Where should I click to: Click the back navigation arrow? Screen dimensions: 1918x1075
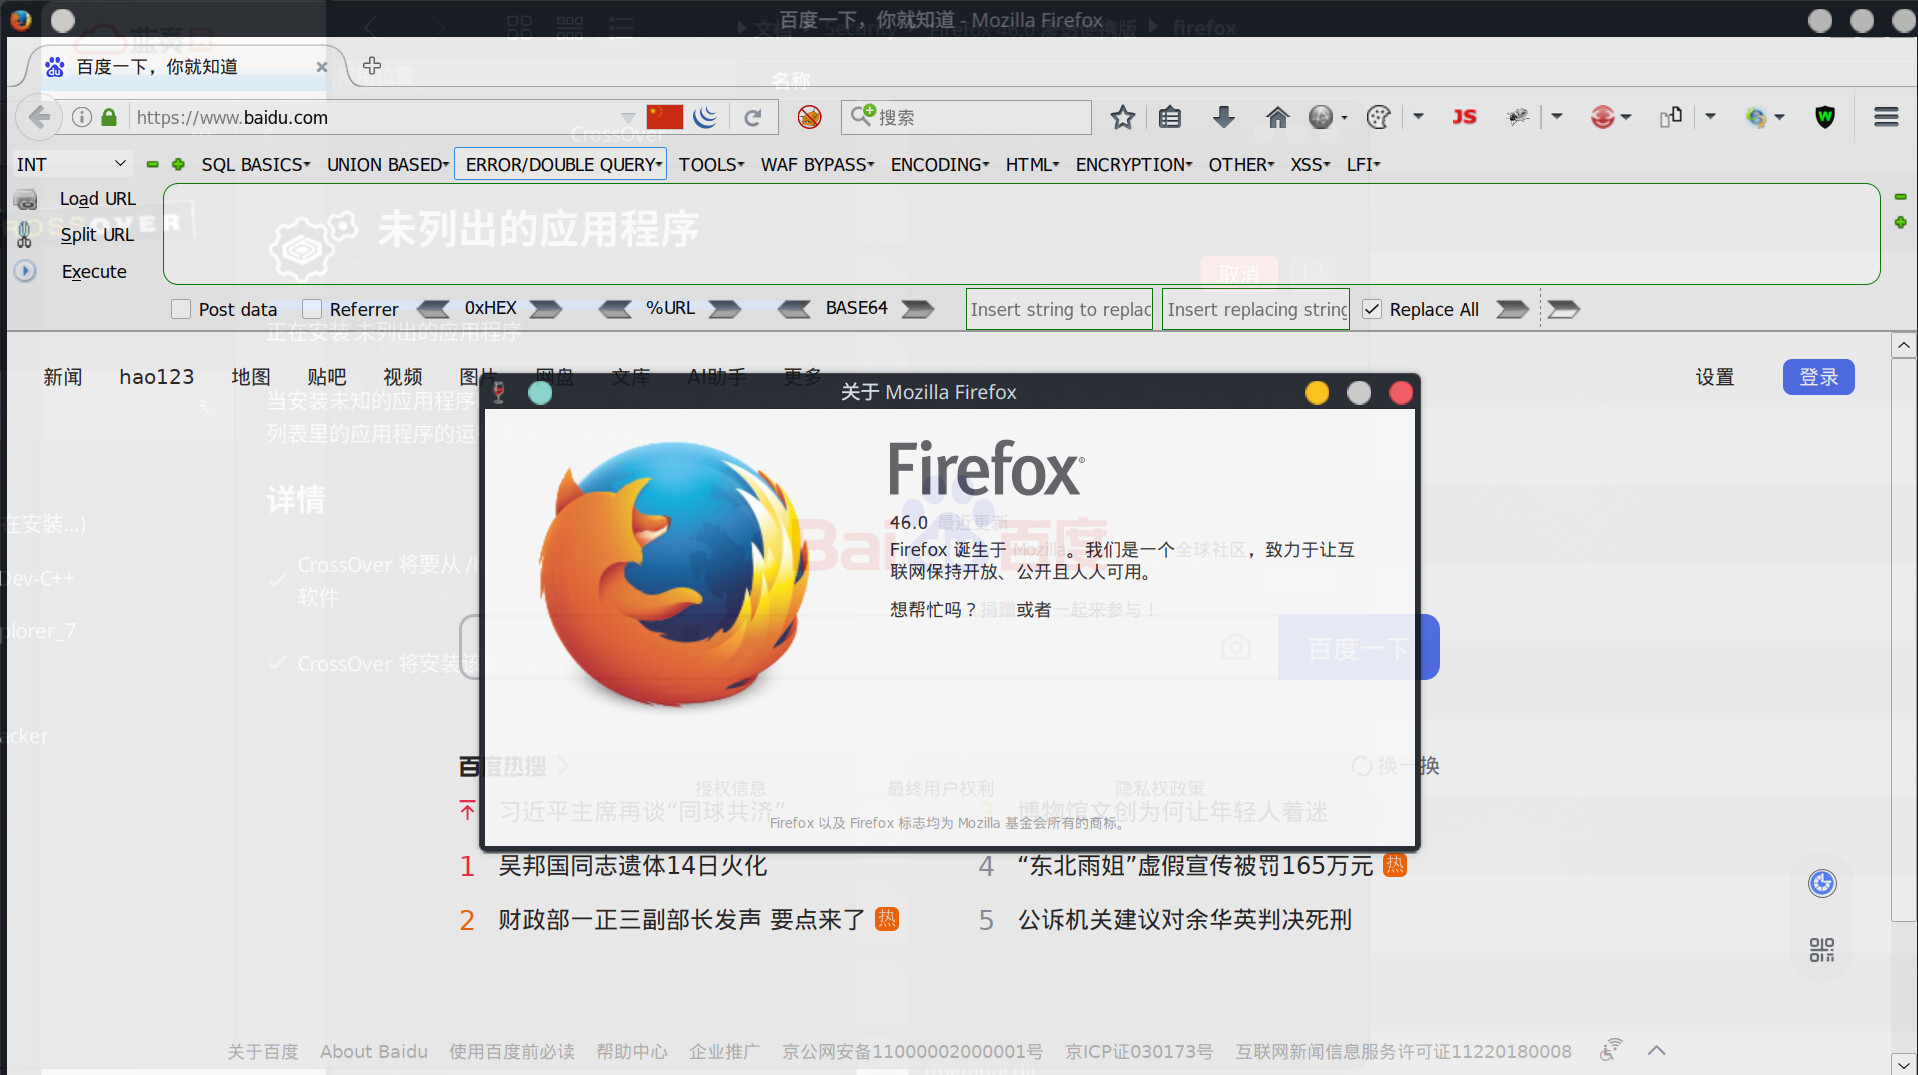tap(39, 117)
